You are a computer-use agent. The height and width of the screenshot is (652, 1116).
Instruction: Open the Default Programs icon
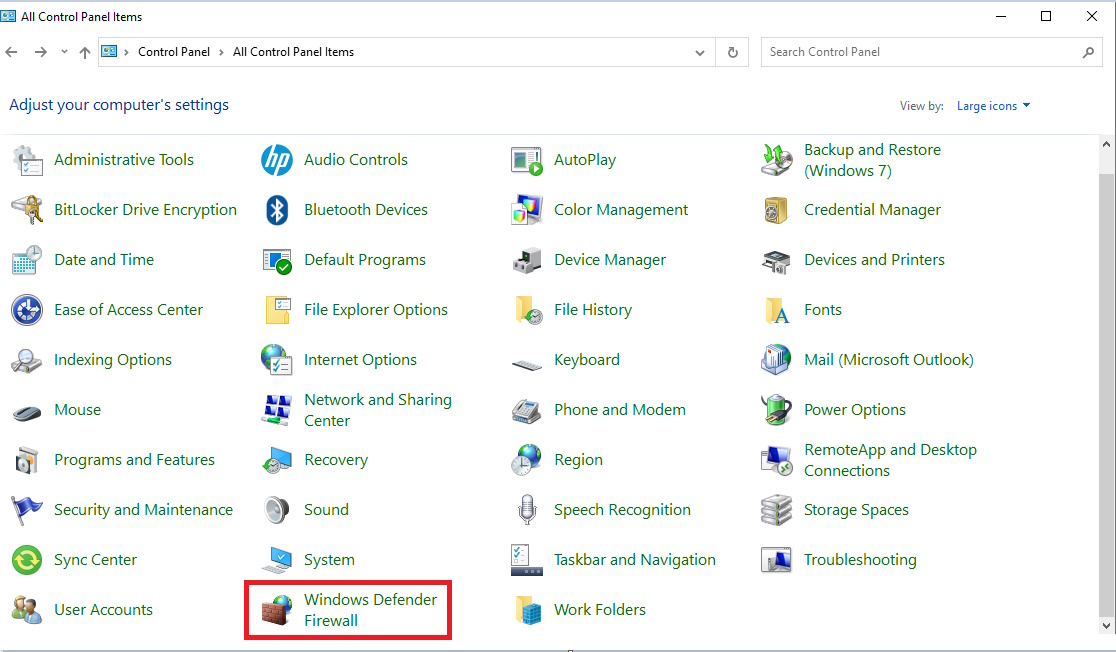pos(277,260)
